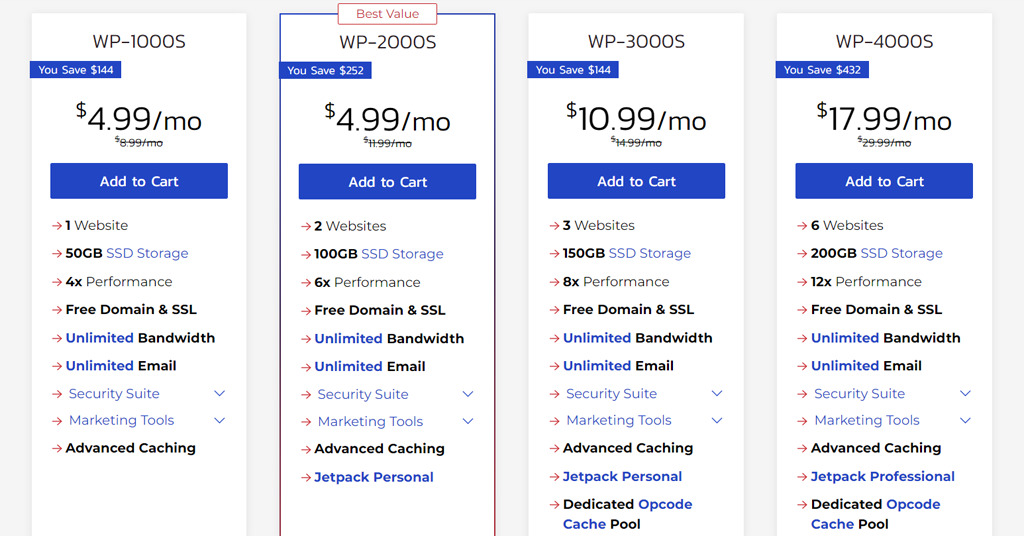The width and height of the screenshot is (1024, 536).
Task: Add WP-1000S plan to cart
Action: tap(139, 181)
